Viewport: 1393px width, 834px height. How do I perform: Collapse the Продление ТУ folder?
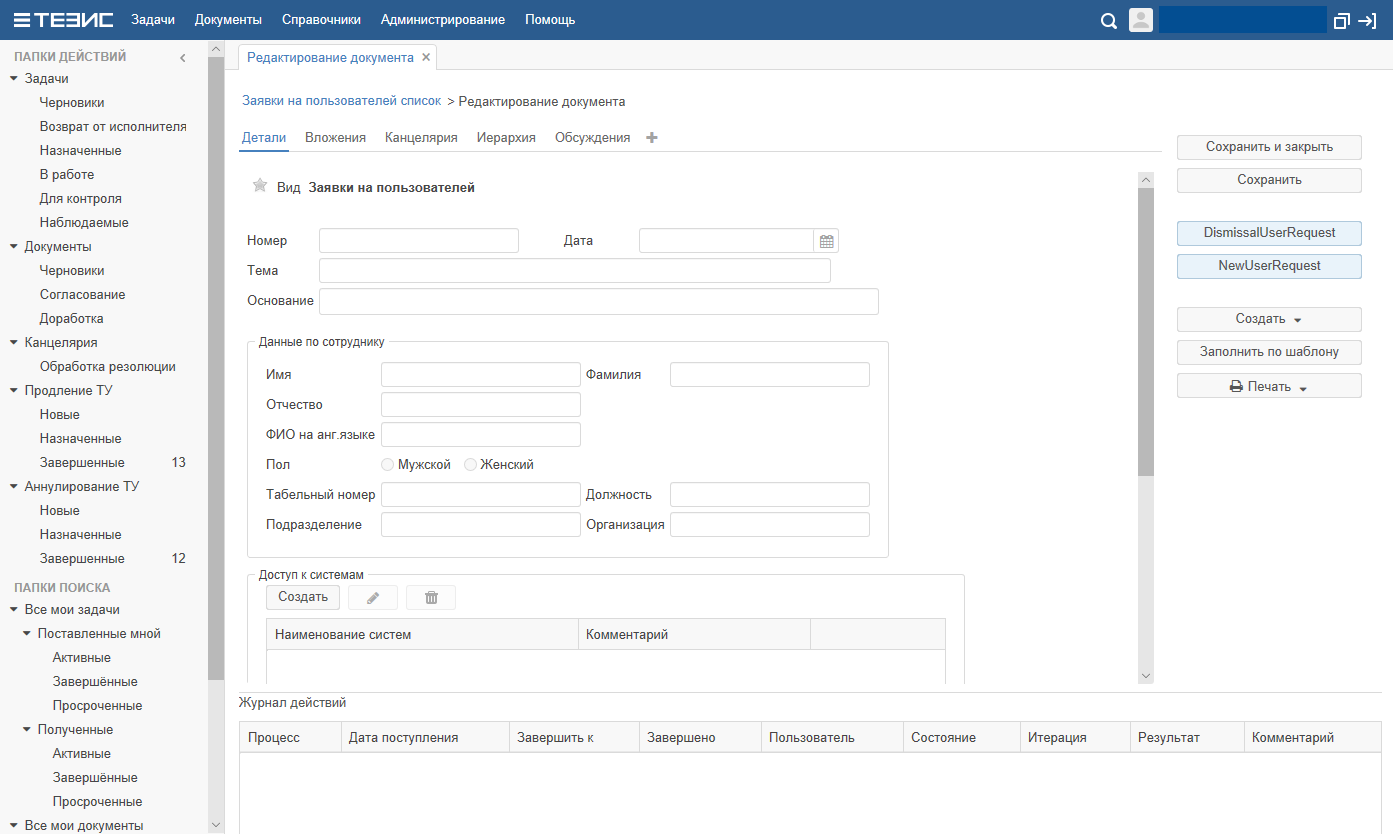click(x=14, y=390)
